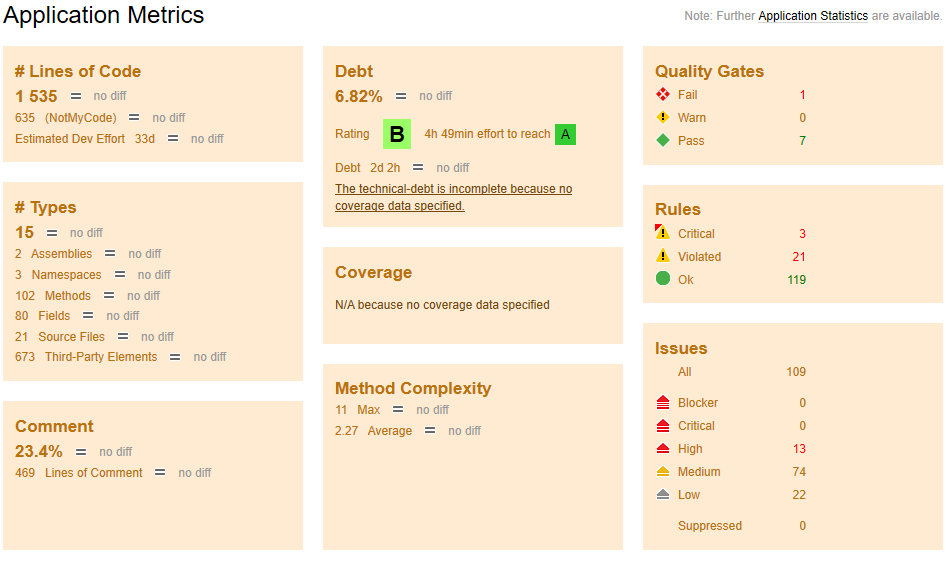Click the High issues severity icon
The width and height of the screenshot is (946, 565).
[x=662, y=449]
